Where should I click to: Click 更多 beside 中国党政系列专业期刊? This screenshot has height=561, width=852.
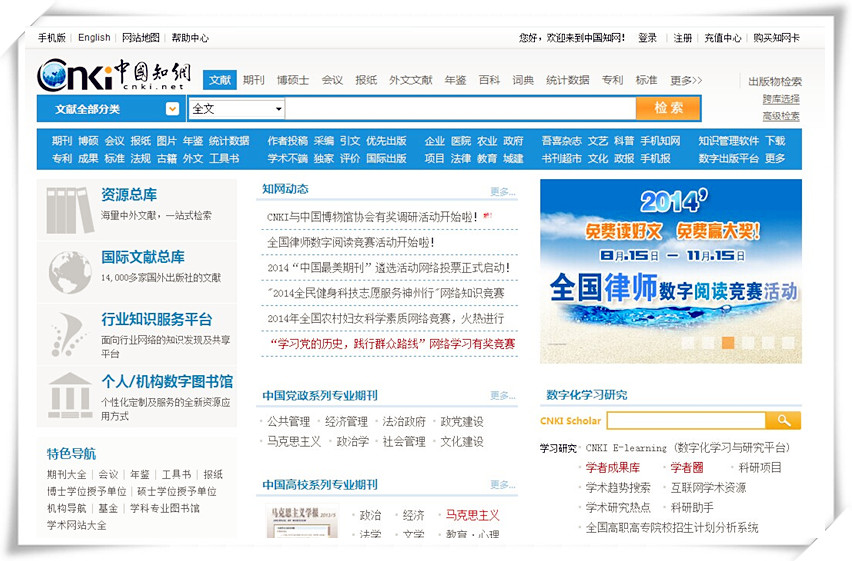pyautogui.click(x=503, y=395)
